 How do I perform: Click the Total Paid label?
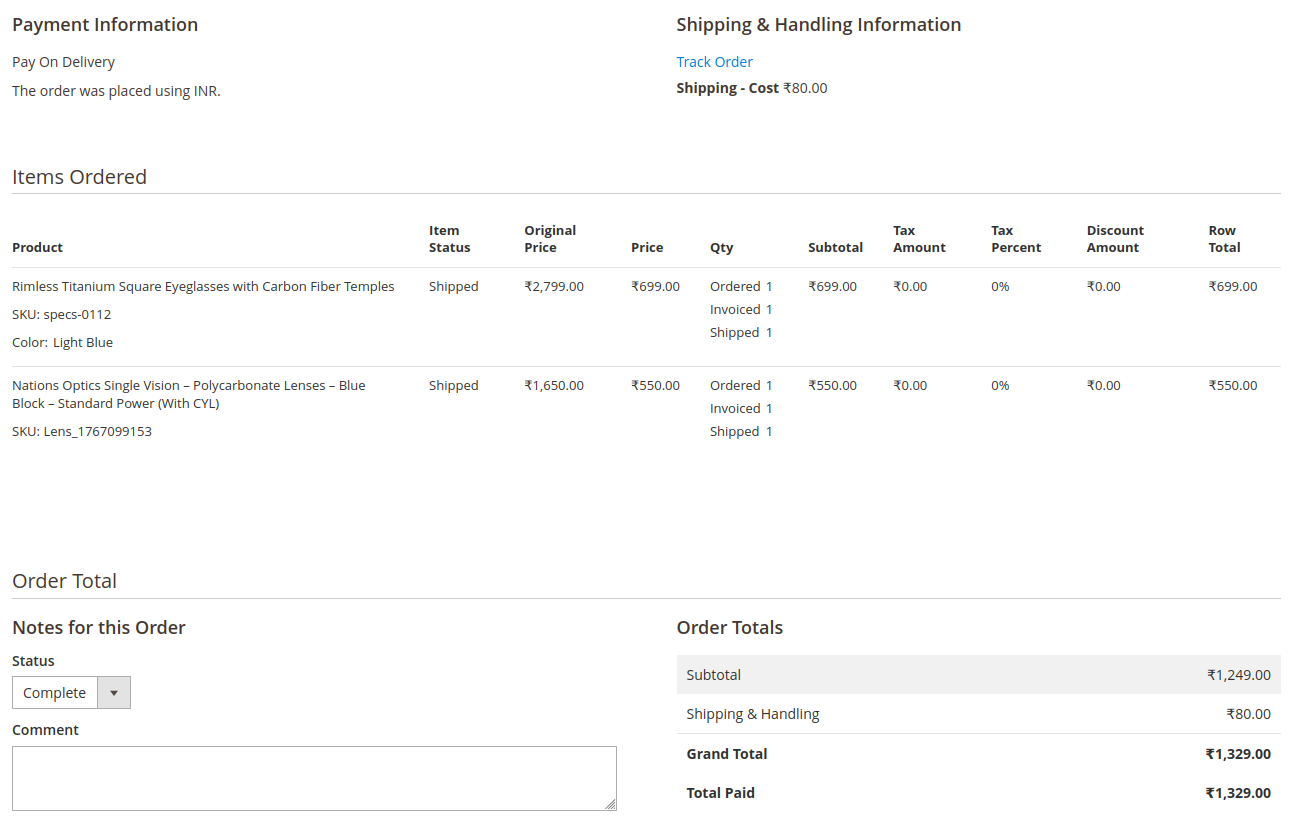coord(720,793)
